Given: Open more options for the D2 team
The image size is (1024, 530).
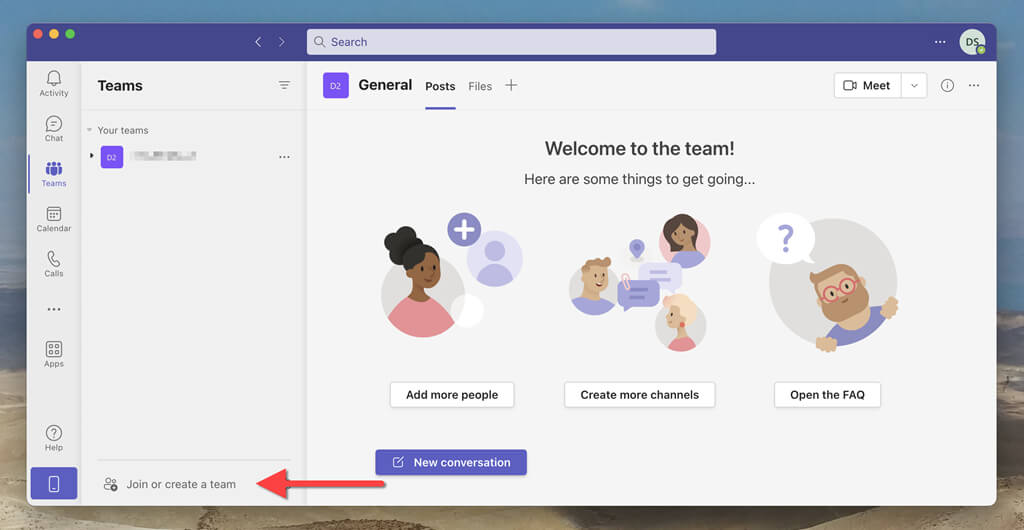Looking at the screenshot, I should click(x=284, y=157).
